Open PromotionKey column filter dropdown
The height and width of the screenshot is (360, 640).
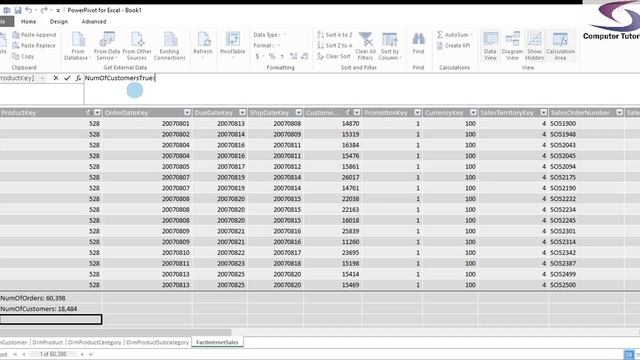click(x=417, y=112)
